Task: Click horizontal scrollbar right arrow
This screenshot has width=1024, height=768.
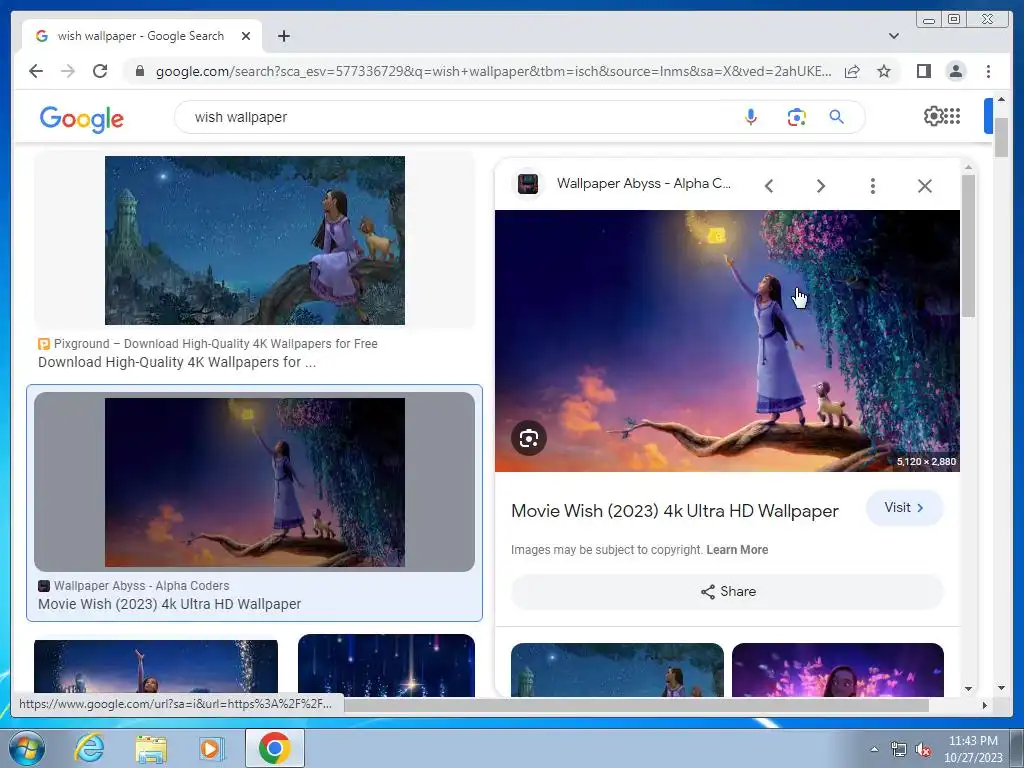Action: [984, 705]
